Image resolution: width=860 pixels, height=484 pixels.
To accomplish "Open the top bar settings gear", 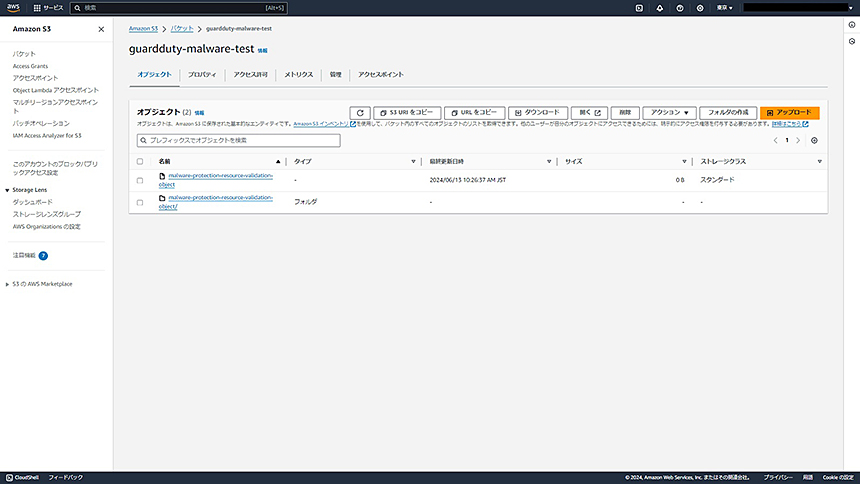I will tap(700, 8).
